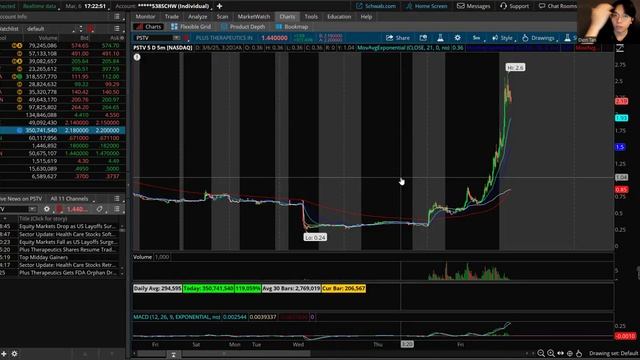The image size is (640, 360).
Task: Click the detach chart window icon
Action: pos(423,38)
